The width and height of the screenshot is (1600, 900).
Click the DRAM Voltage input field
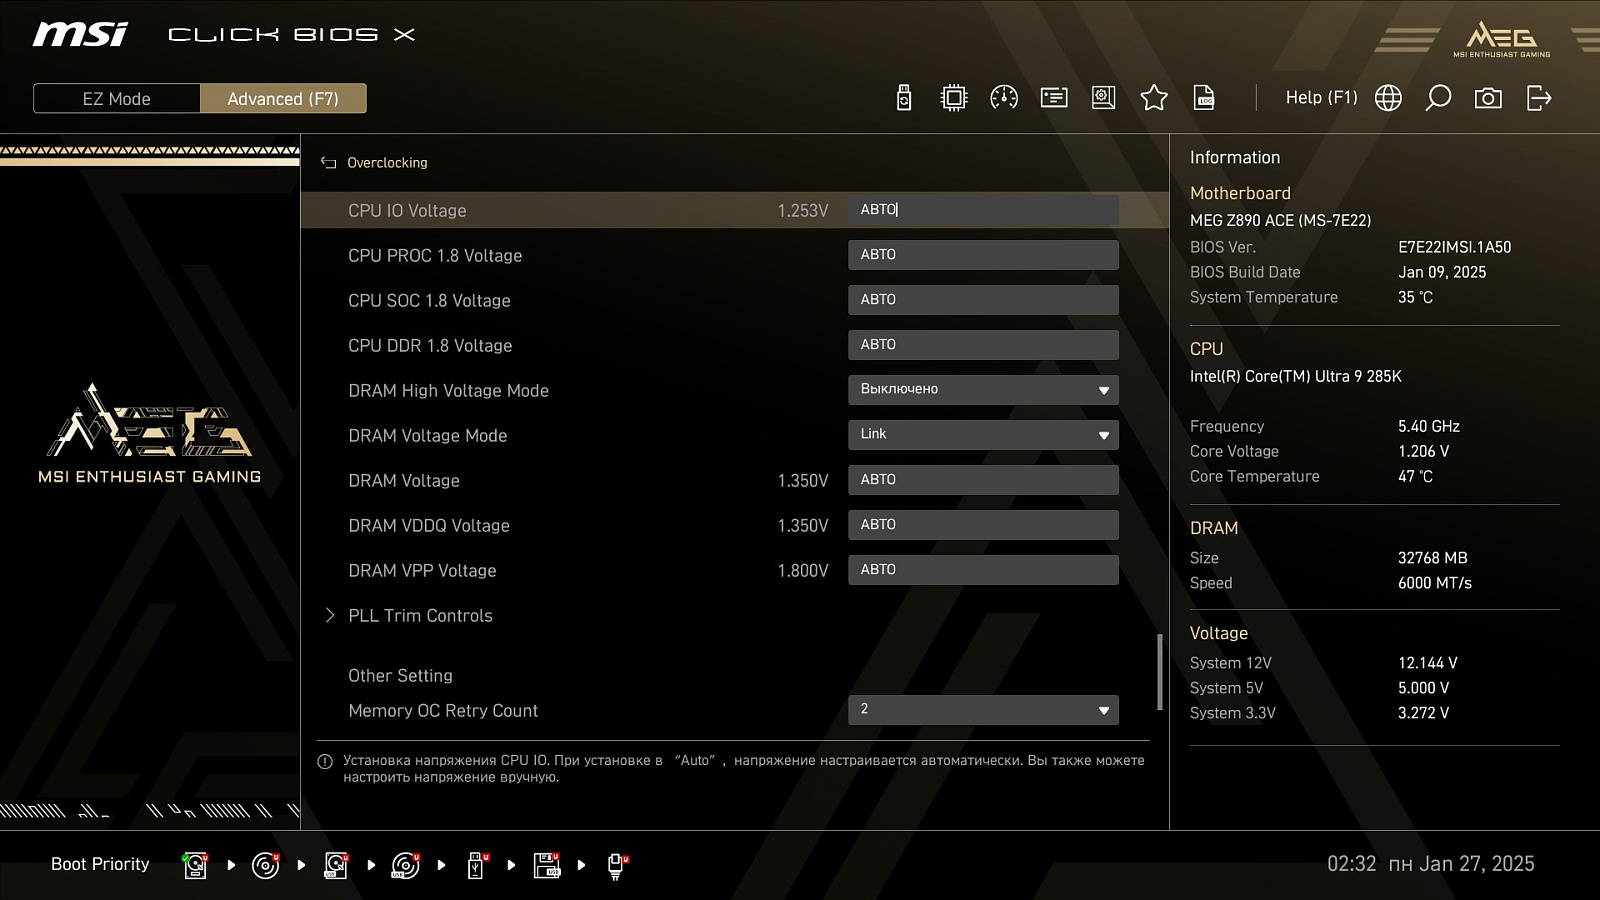(x=983, y=480)
